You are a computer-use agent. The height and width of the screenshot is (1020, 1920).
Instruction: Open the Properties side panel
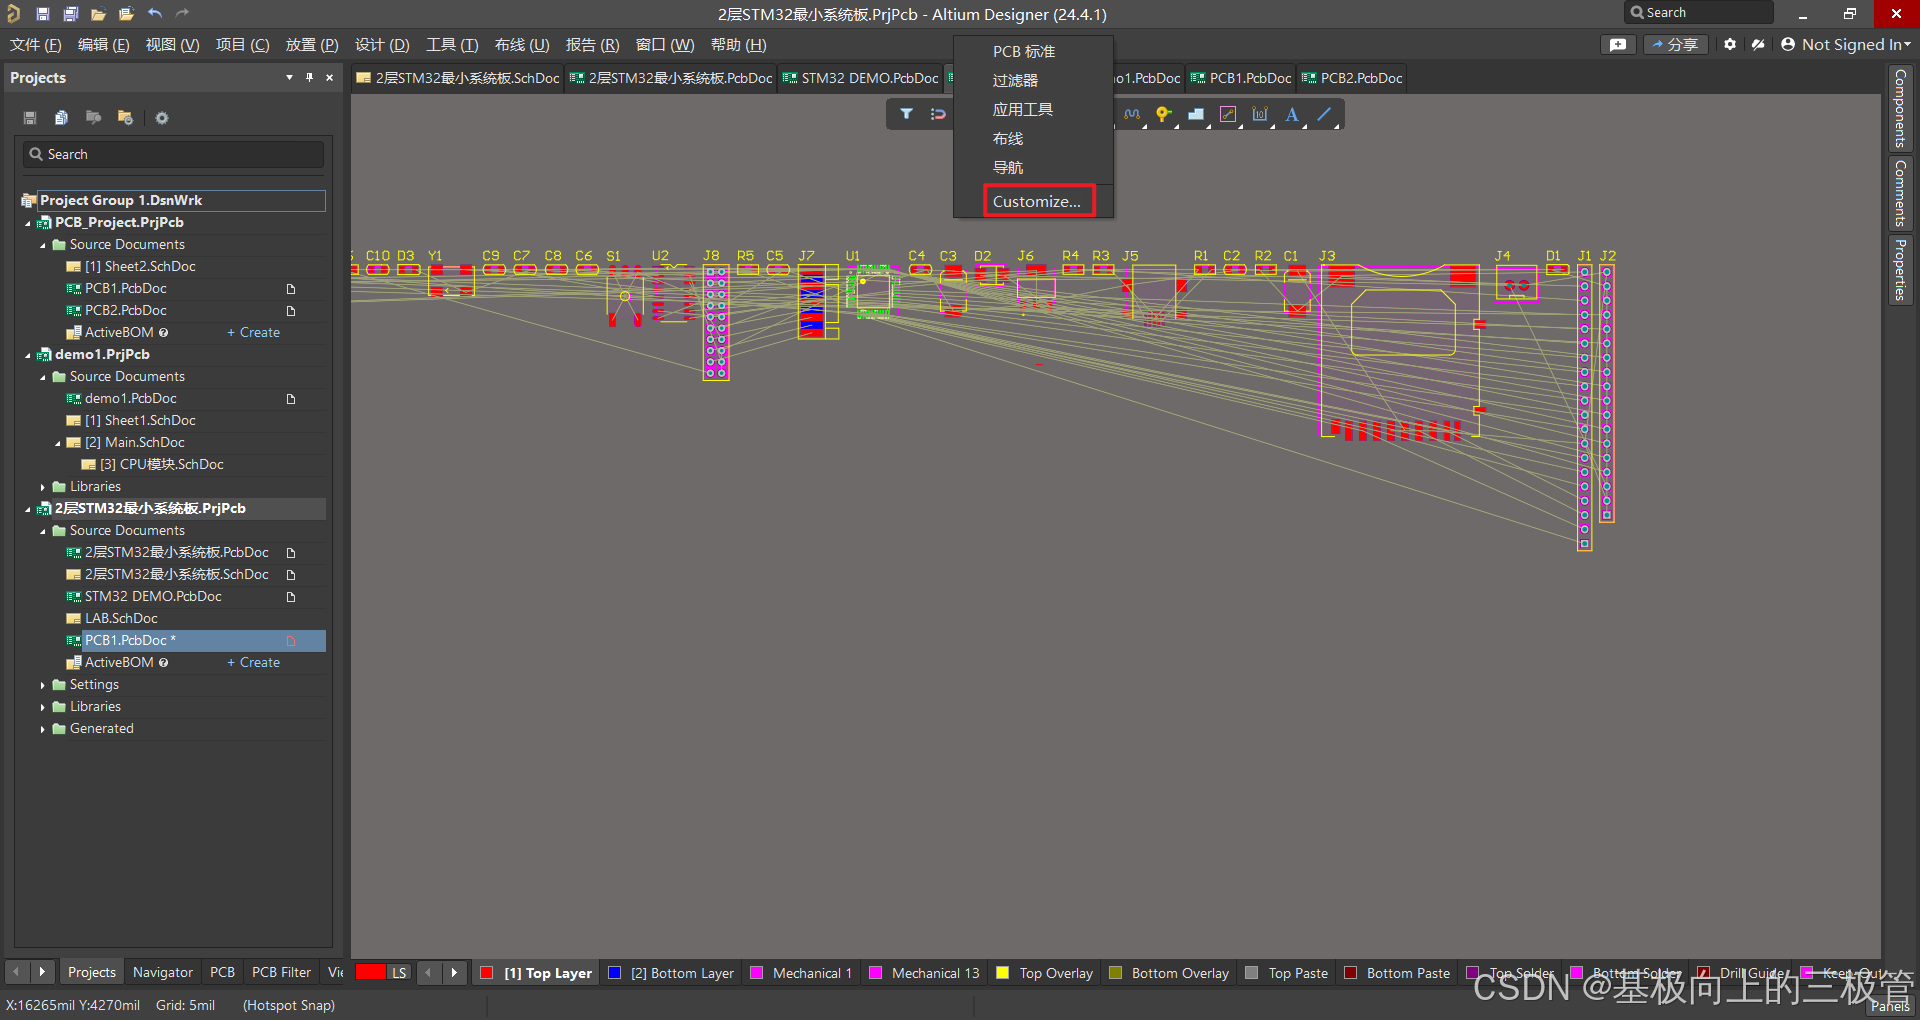[x=1900, y=270]
